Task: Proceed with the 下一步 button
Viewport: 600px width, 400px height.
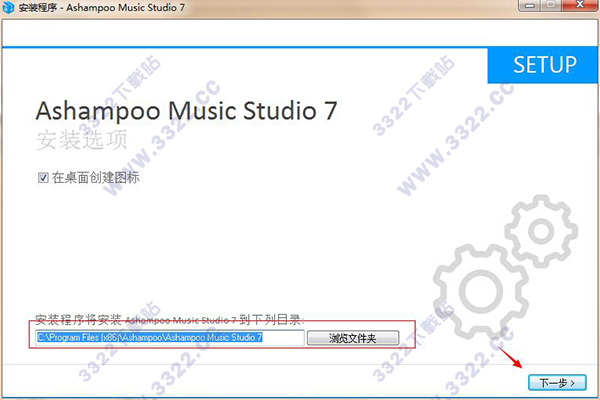Action: tap(557, 382)
